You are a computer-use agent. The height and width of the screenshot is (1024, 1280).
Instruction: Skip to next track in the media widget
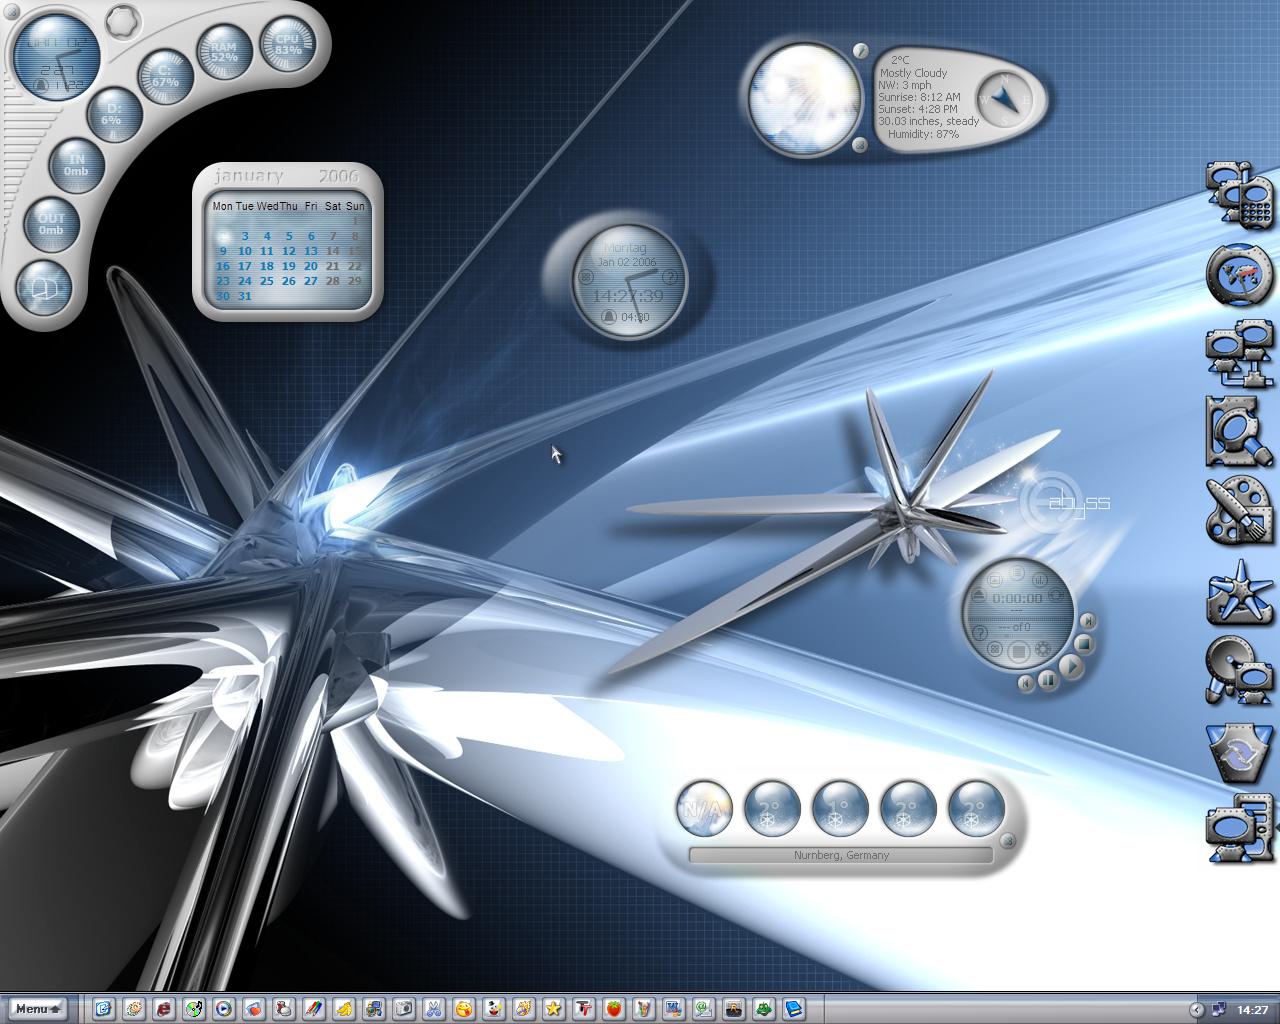tap(1088, 622)
